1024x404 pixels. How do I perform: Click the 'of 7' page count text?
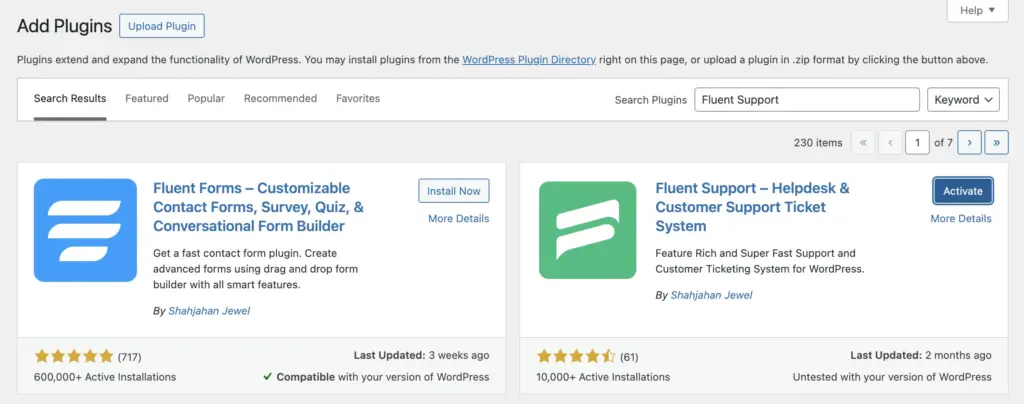click(x=943, y=142)
